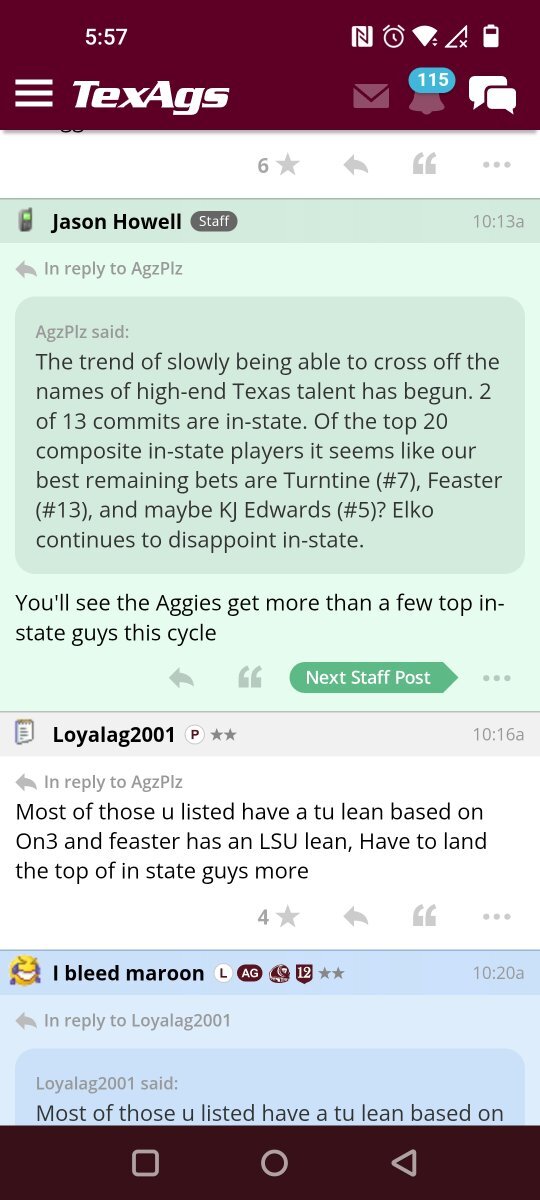
Task: Tap the Android home circle button
Action: [x=274, y=1162]
